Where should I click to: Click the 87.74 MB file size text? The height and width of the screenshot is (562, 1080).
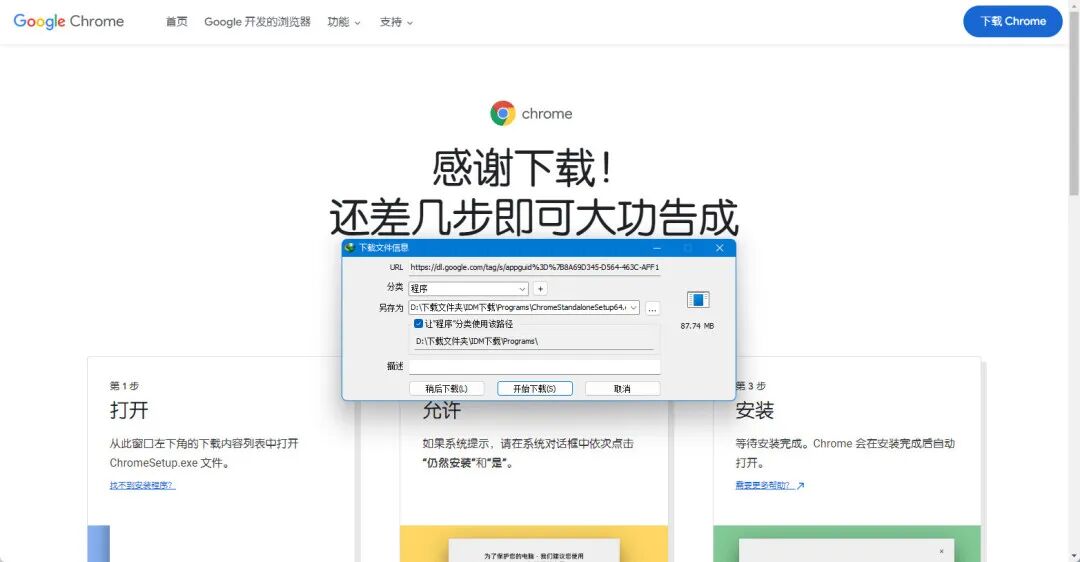coord(697,326)
